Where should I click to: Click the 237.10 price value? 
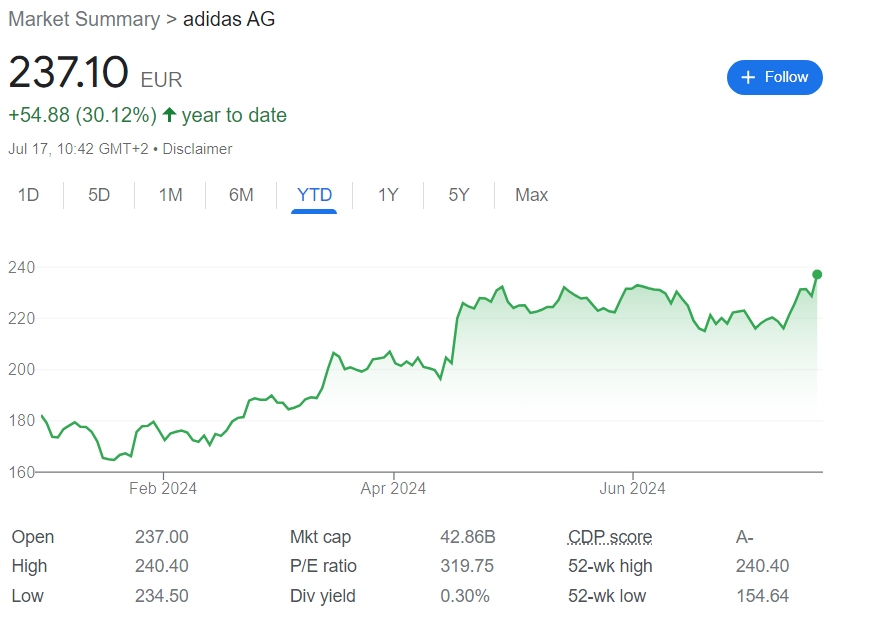tap(68, 72)
